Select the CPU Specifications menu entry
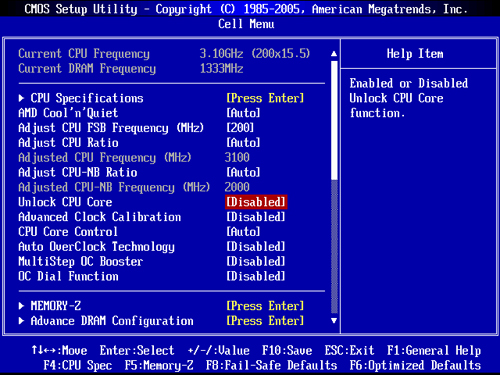This screenshot has height=375, width=500. point(87,98)
